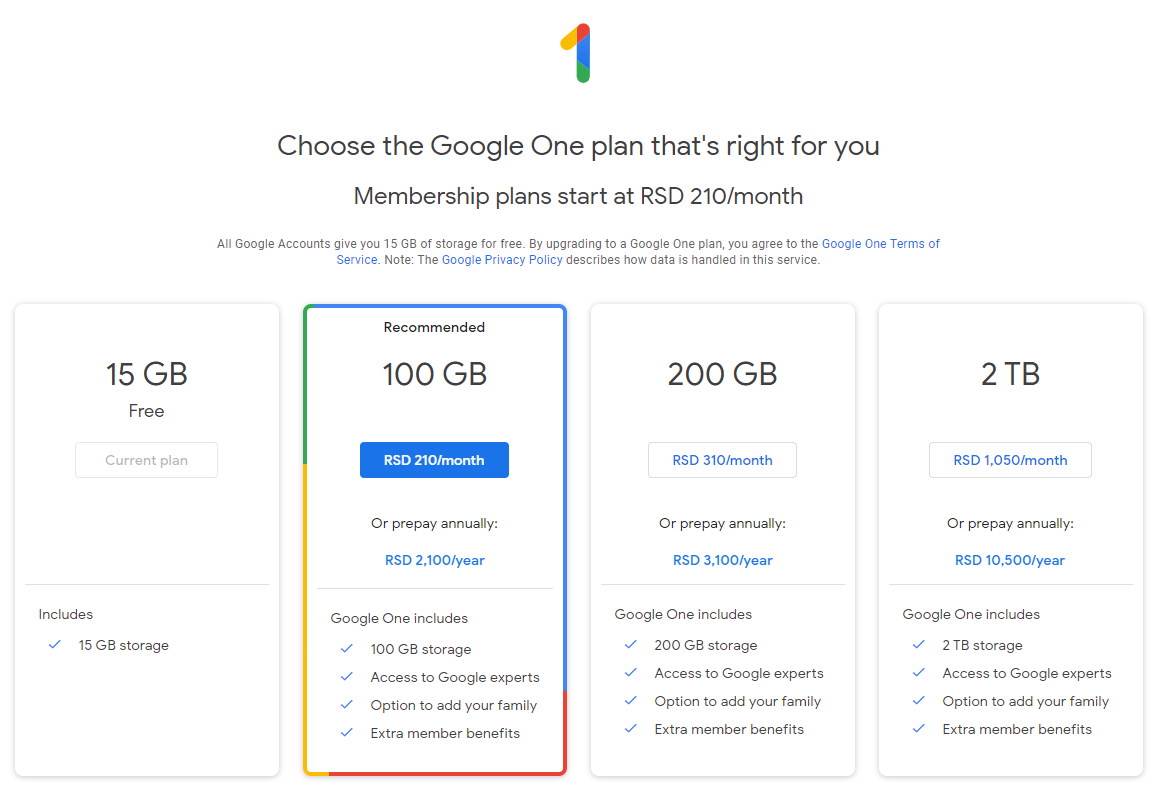The height and width of the screenshot is (790, 1162).
Task: Select the RSD 310/month plan button
Action: click(x=722, y=460)
